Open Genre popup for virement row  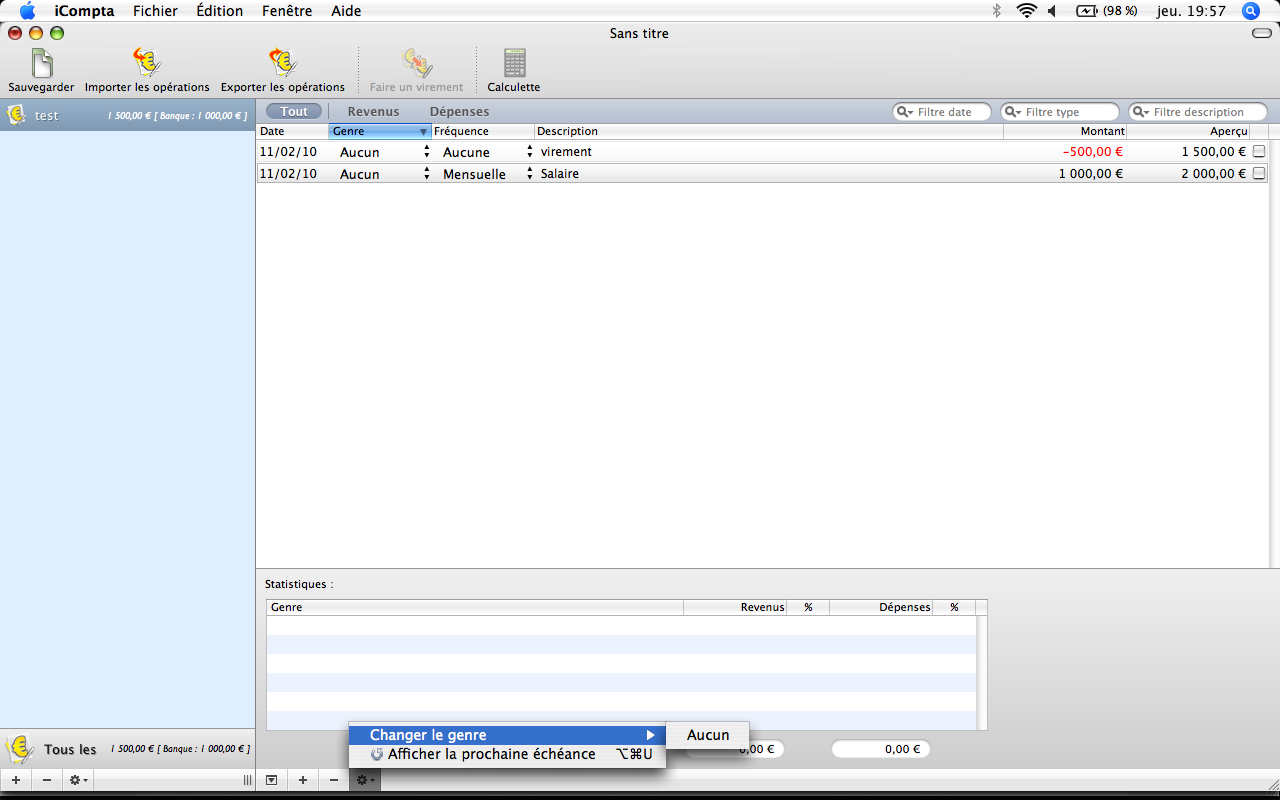381,152
